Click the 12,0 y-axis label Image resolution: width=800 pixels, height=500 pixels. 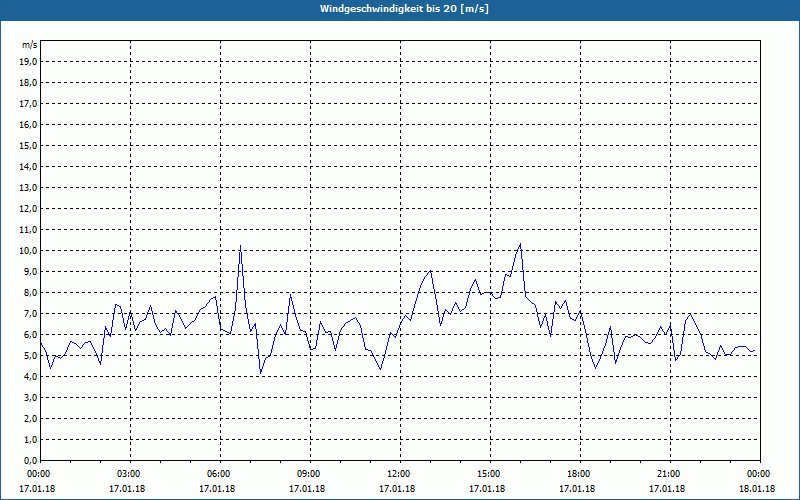click(x=29, y=209)
